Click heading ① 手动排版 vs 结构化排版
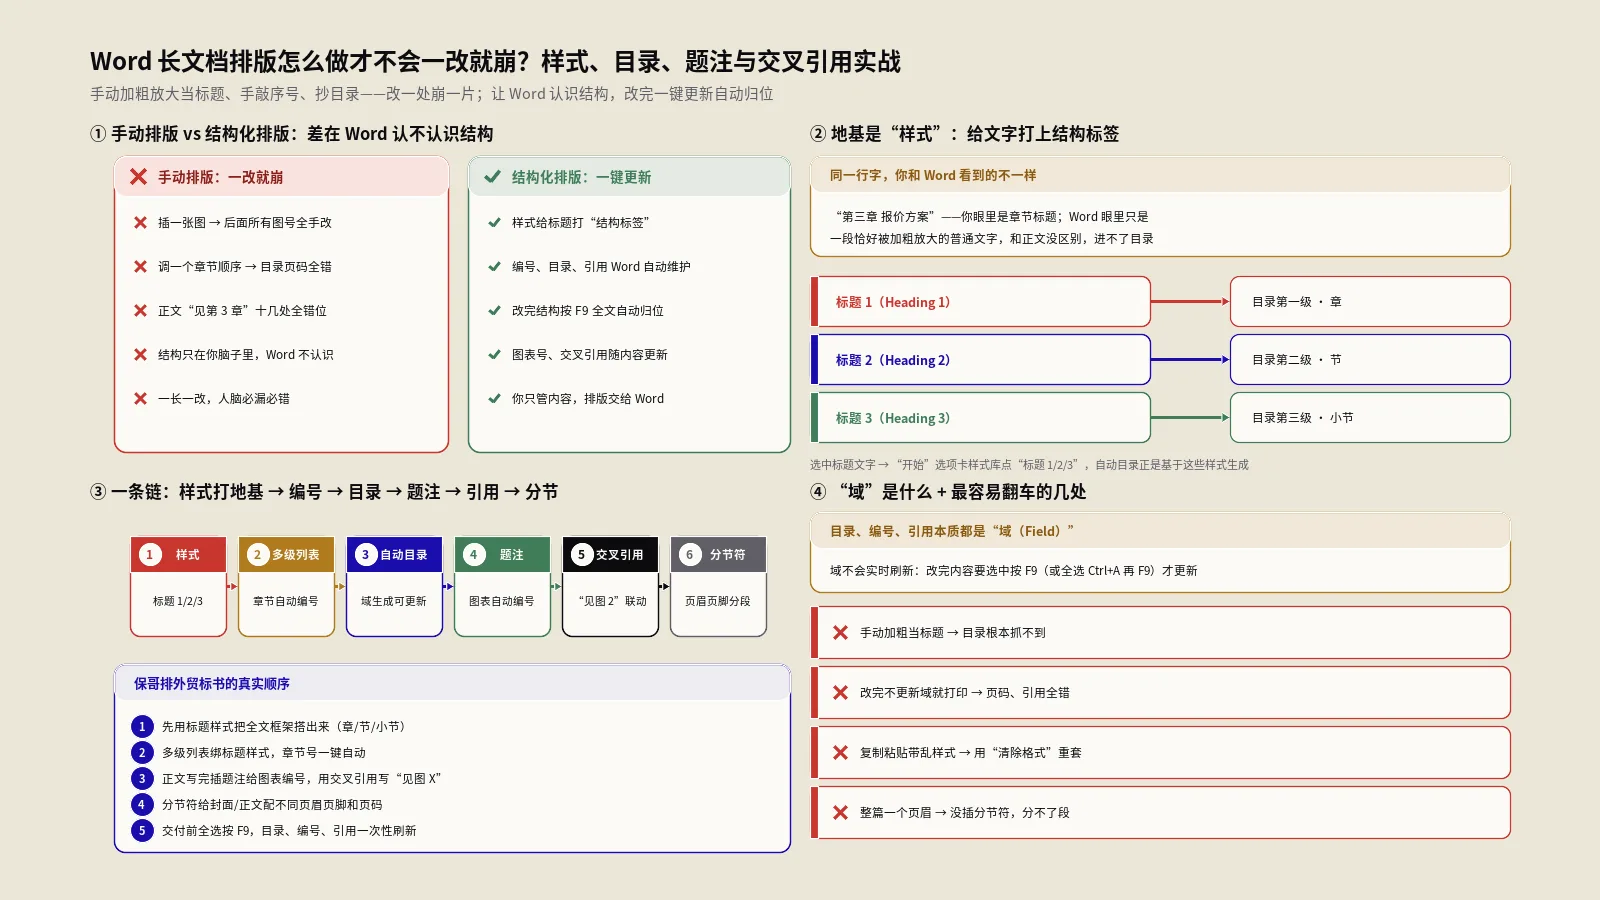The image size is (1600, 900). coord(292,134)
